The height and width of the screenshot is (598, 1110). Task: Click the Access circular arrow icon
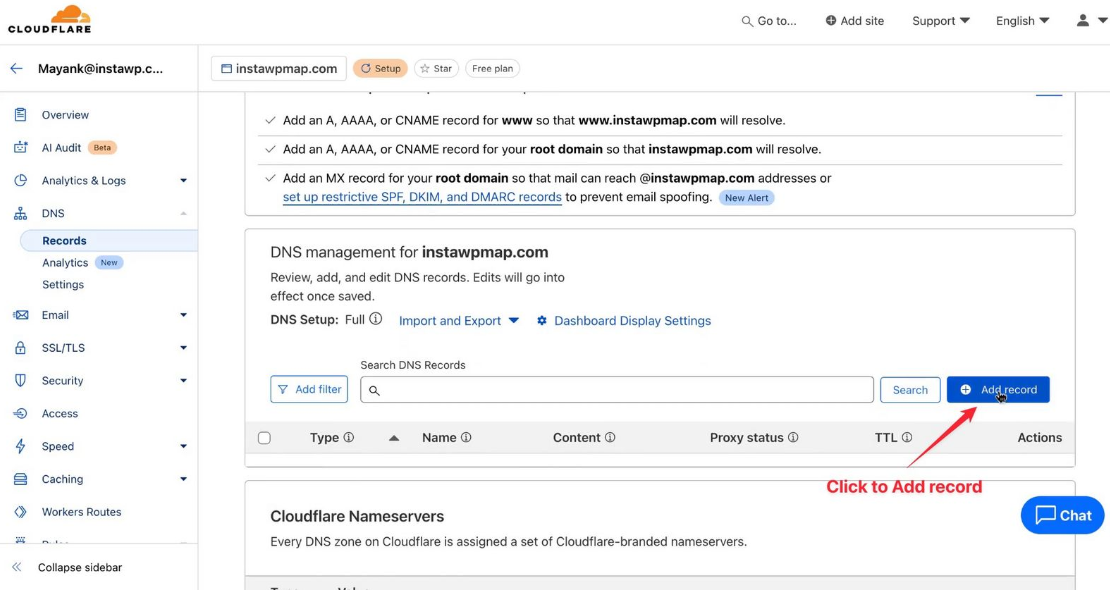coord(21,413)
